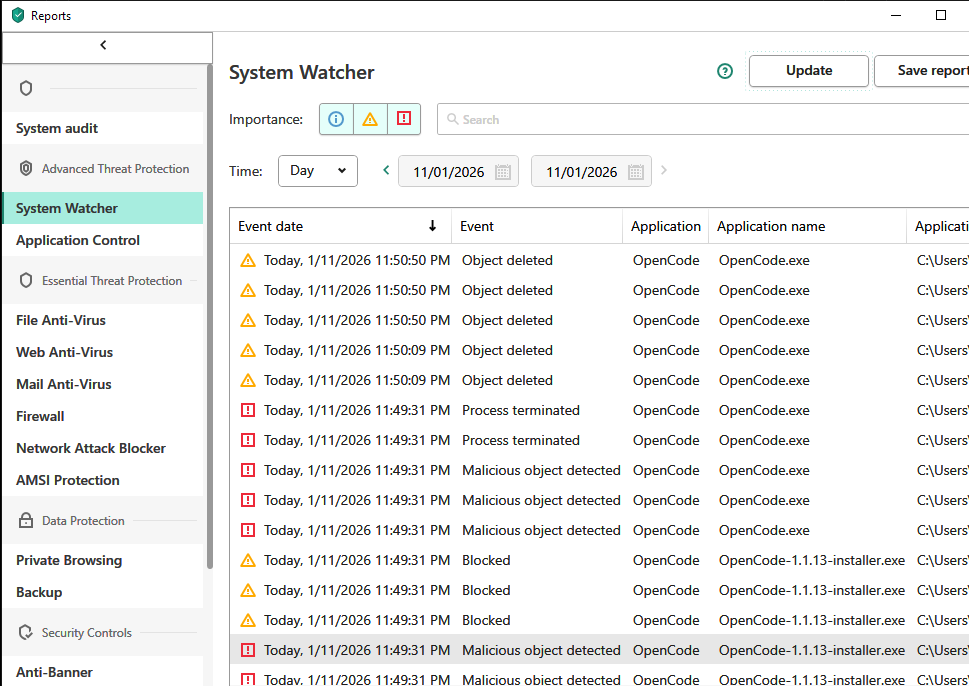
Task: Click the start date field 11/01/2026
Action: click(x=458, y=171)
